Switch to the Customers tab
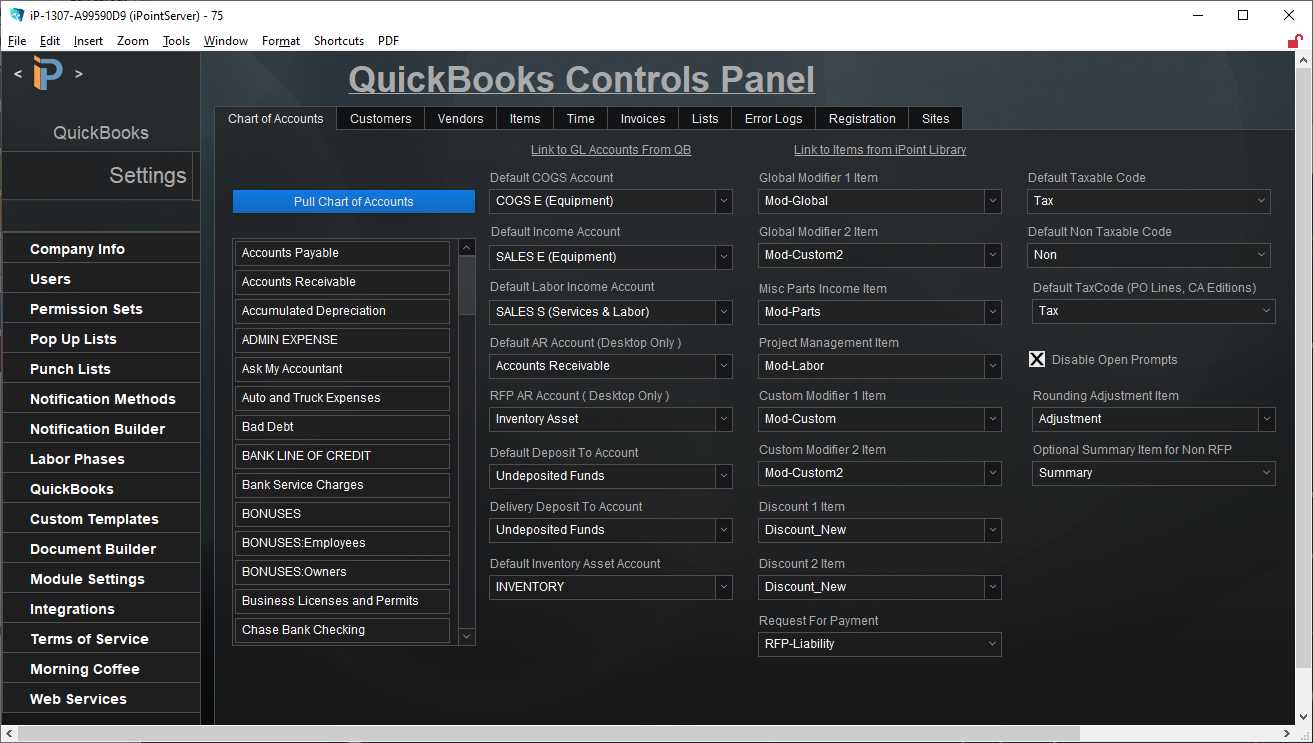The image size is (1313, 743). click(380, 118)
